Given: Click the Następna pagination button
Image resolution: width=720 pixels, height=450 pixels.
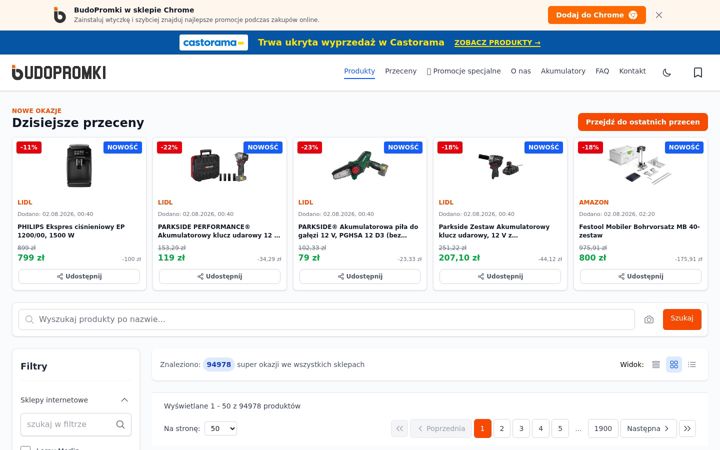Looking at the screenshot, I should point(648,428).
